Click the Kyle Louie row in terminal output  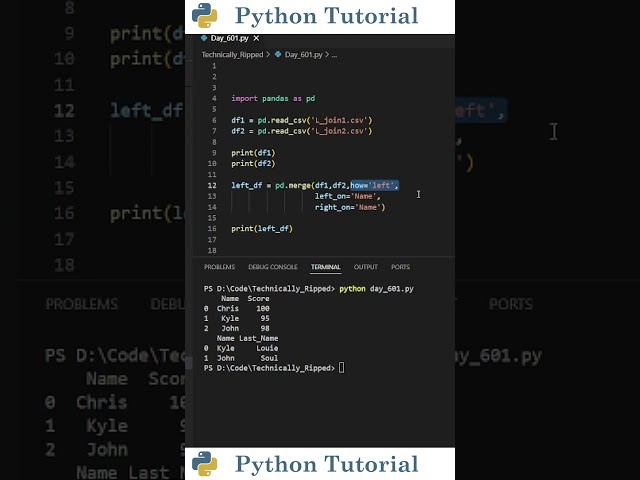point(241,348)
